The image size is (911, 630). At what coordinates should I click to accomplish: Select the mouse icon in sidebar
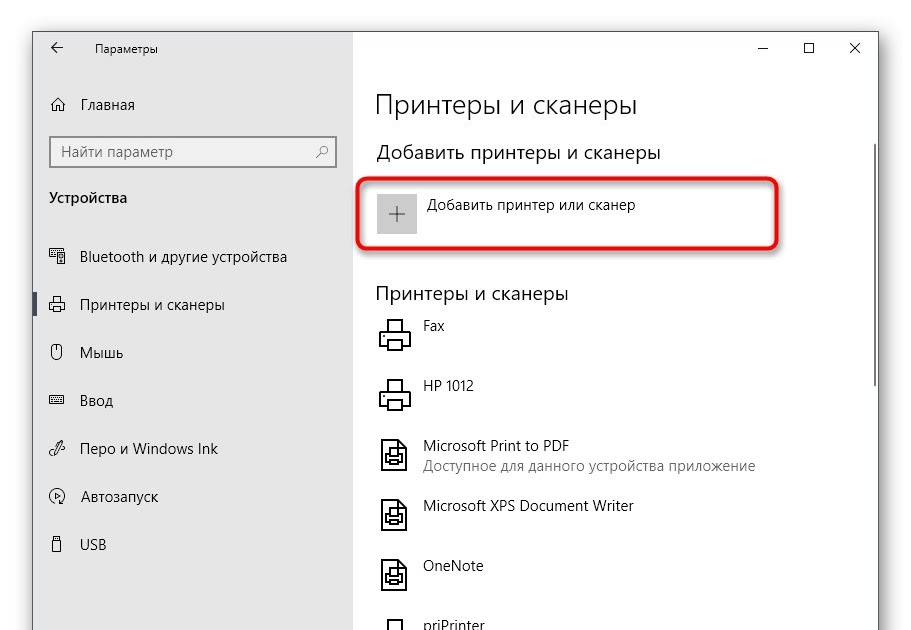tap(56, 352)
